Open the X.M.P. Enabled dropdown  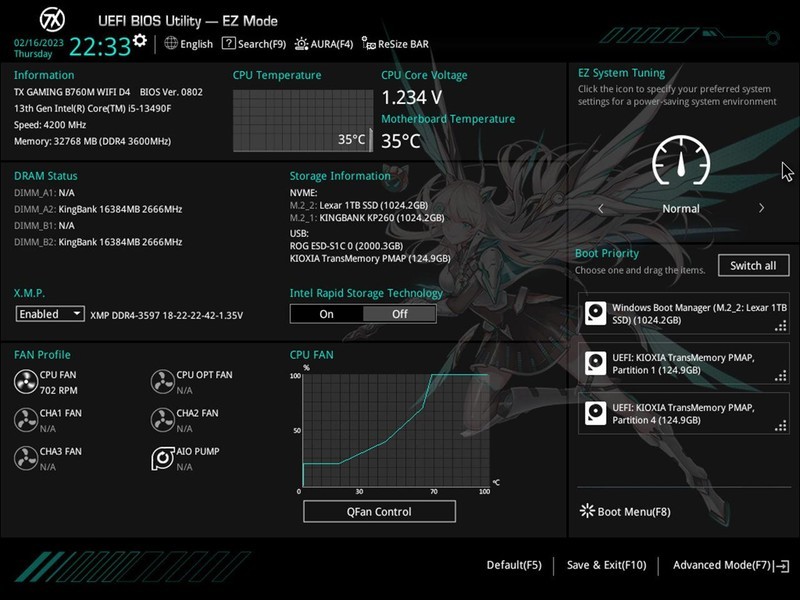tap(50, 314)
